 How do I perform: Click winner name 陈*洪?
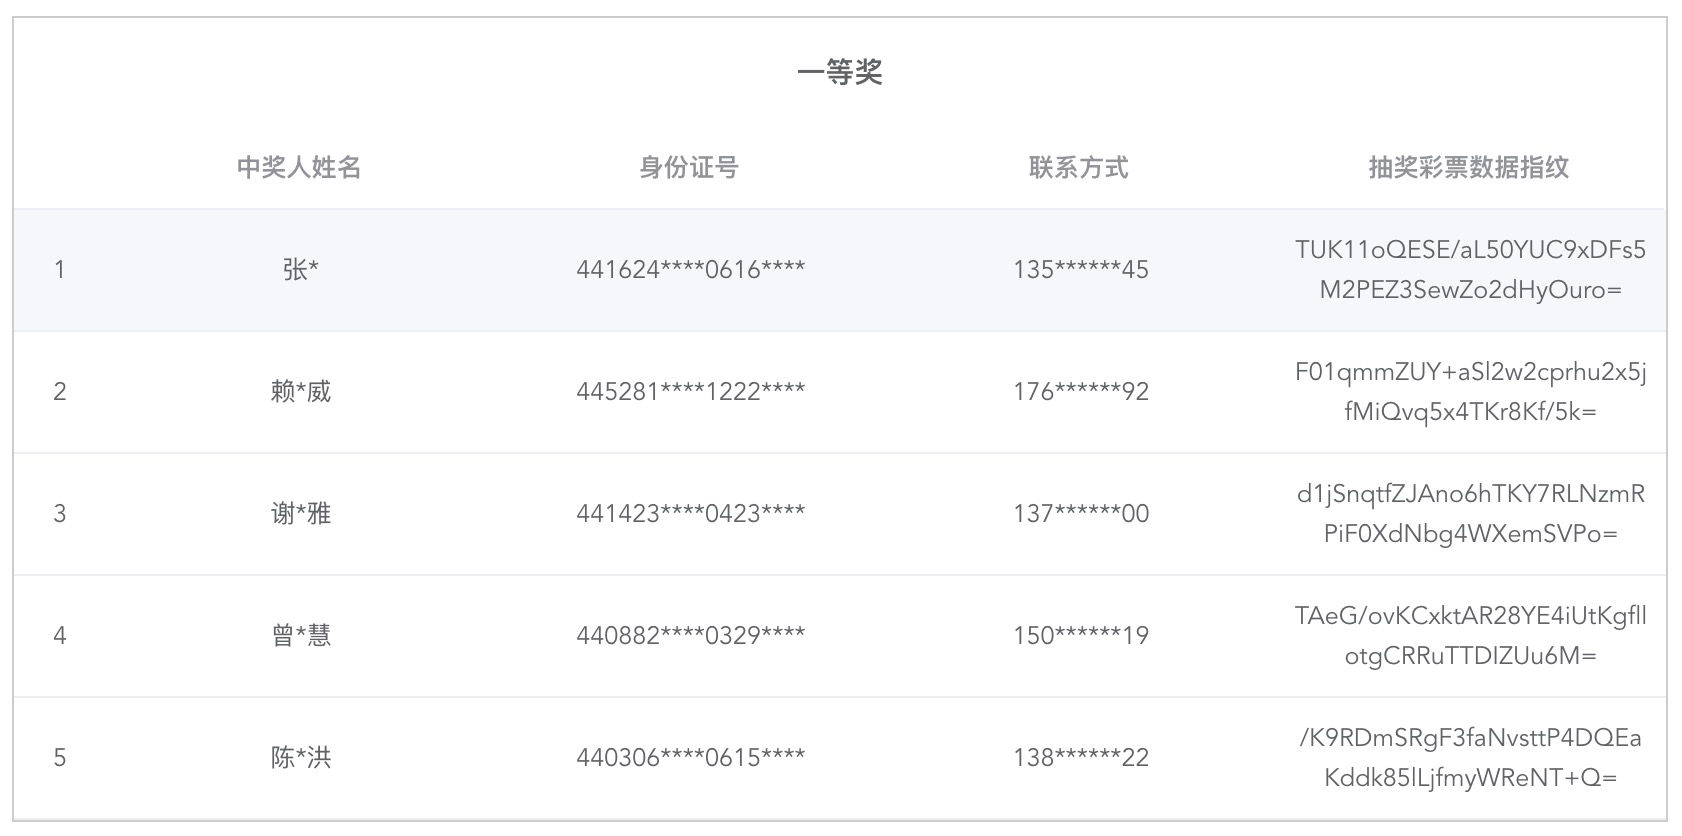[300, 757]
